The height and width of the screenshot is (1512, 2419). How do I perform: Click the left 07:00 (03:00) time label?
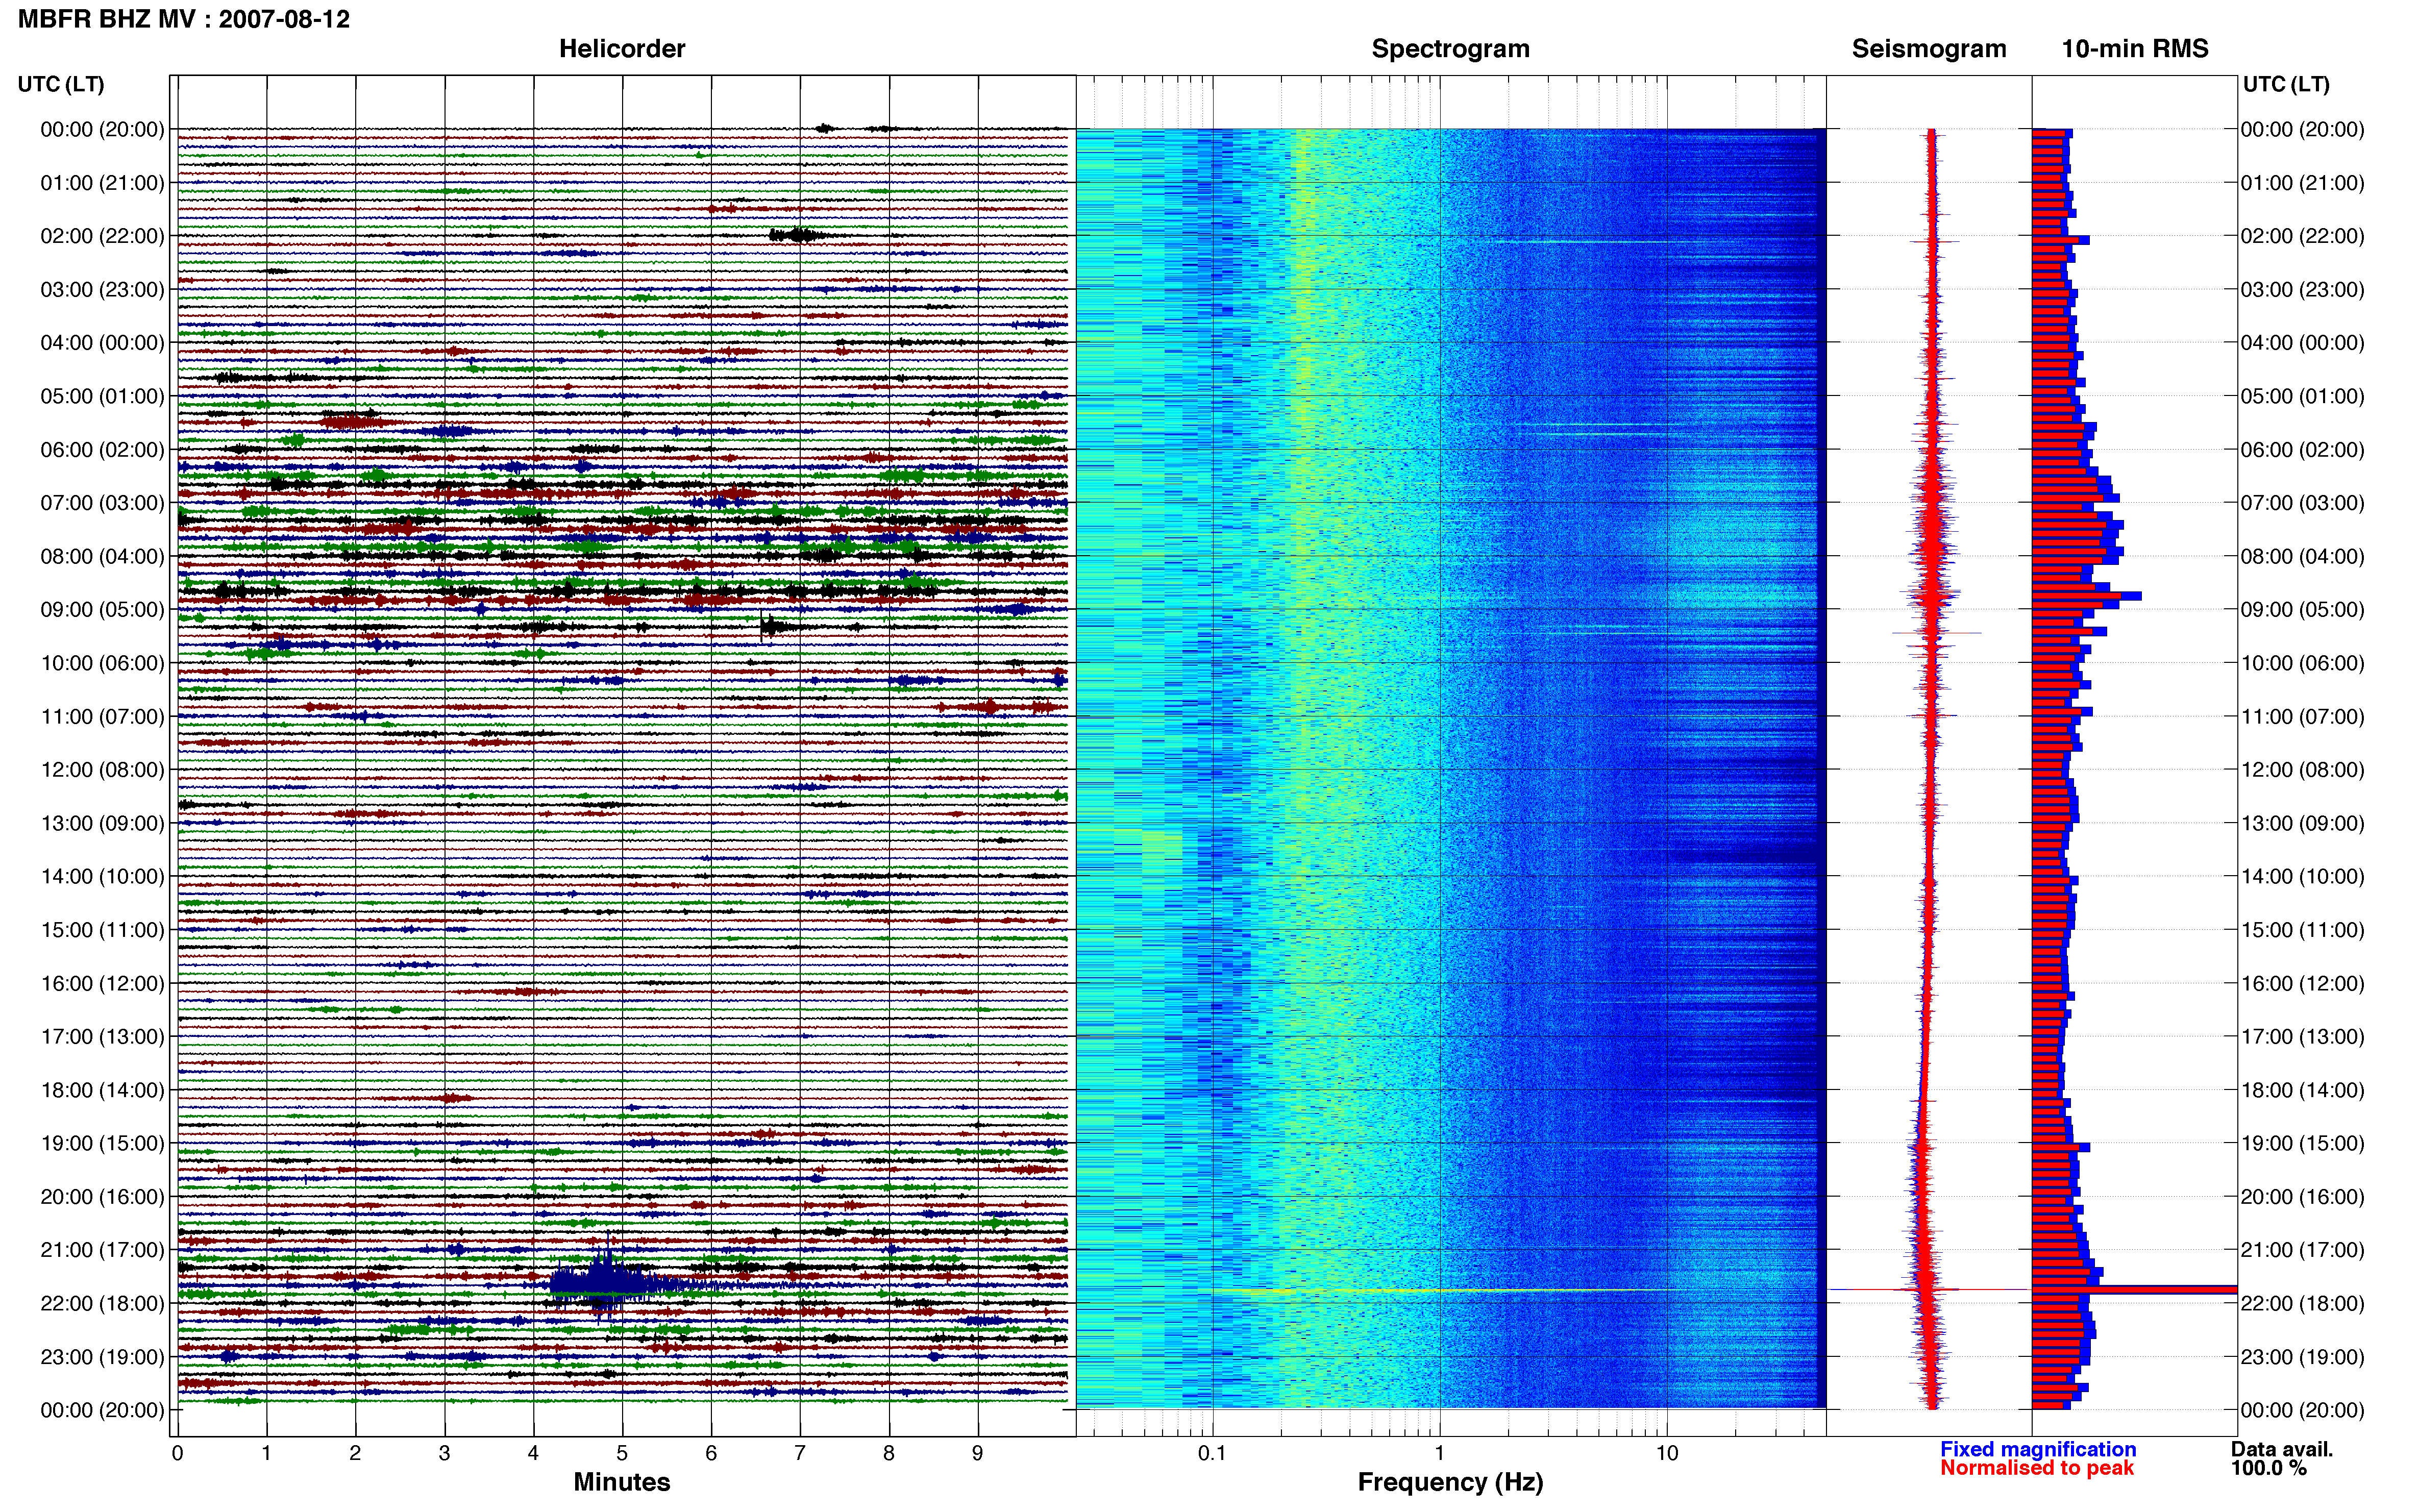[x=102, y=503]
